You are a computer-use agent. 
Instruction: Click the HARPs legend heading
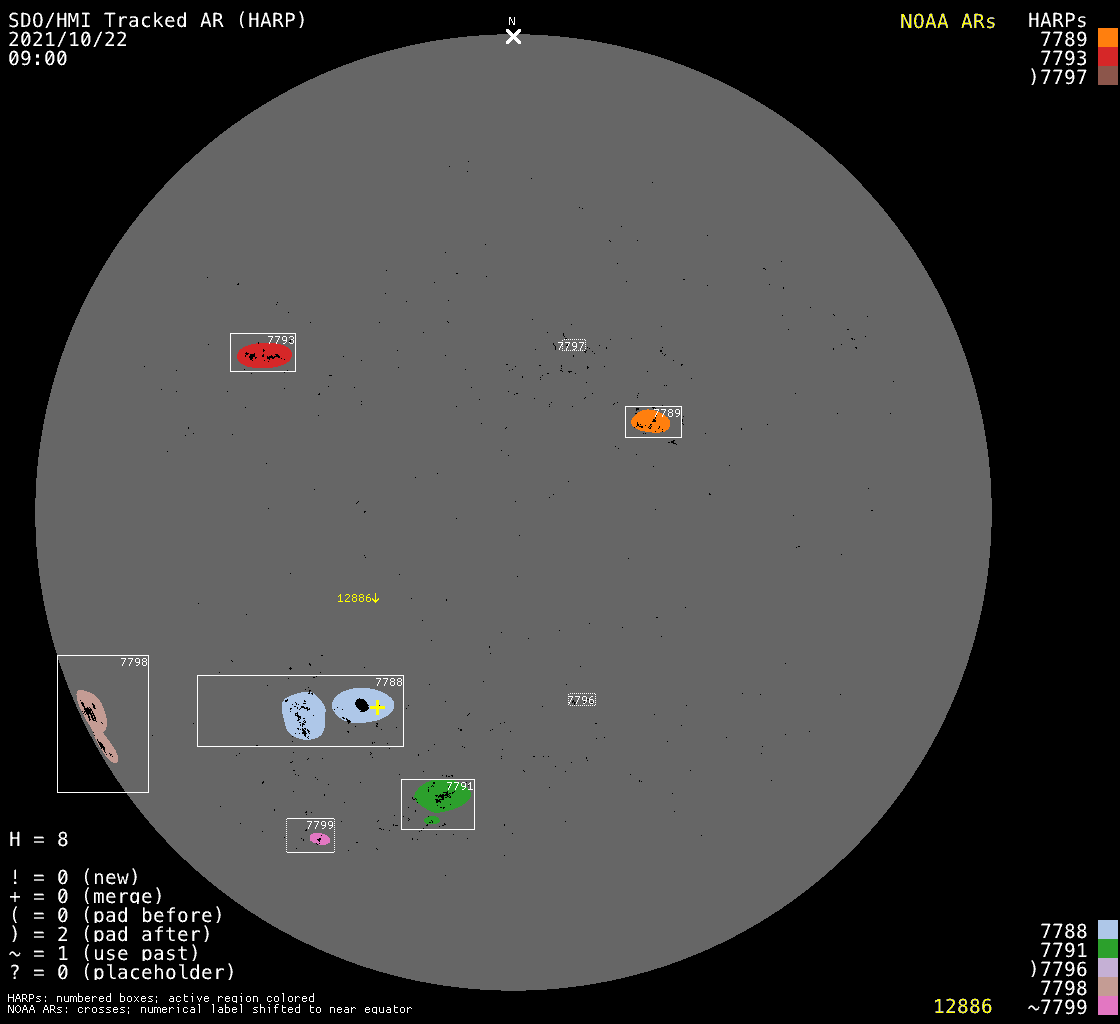tap(1057, 21)
